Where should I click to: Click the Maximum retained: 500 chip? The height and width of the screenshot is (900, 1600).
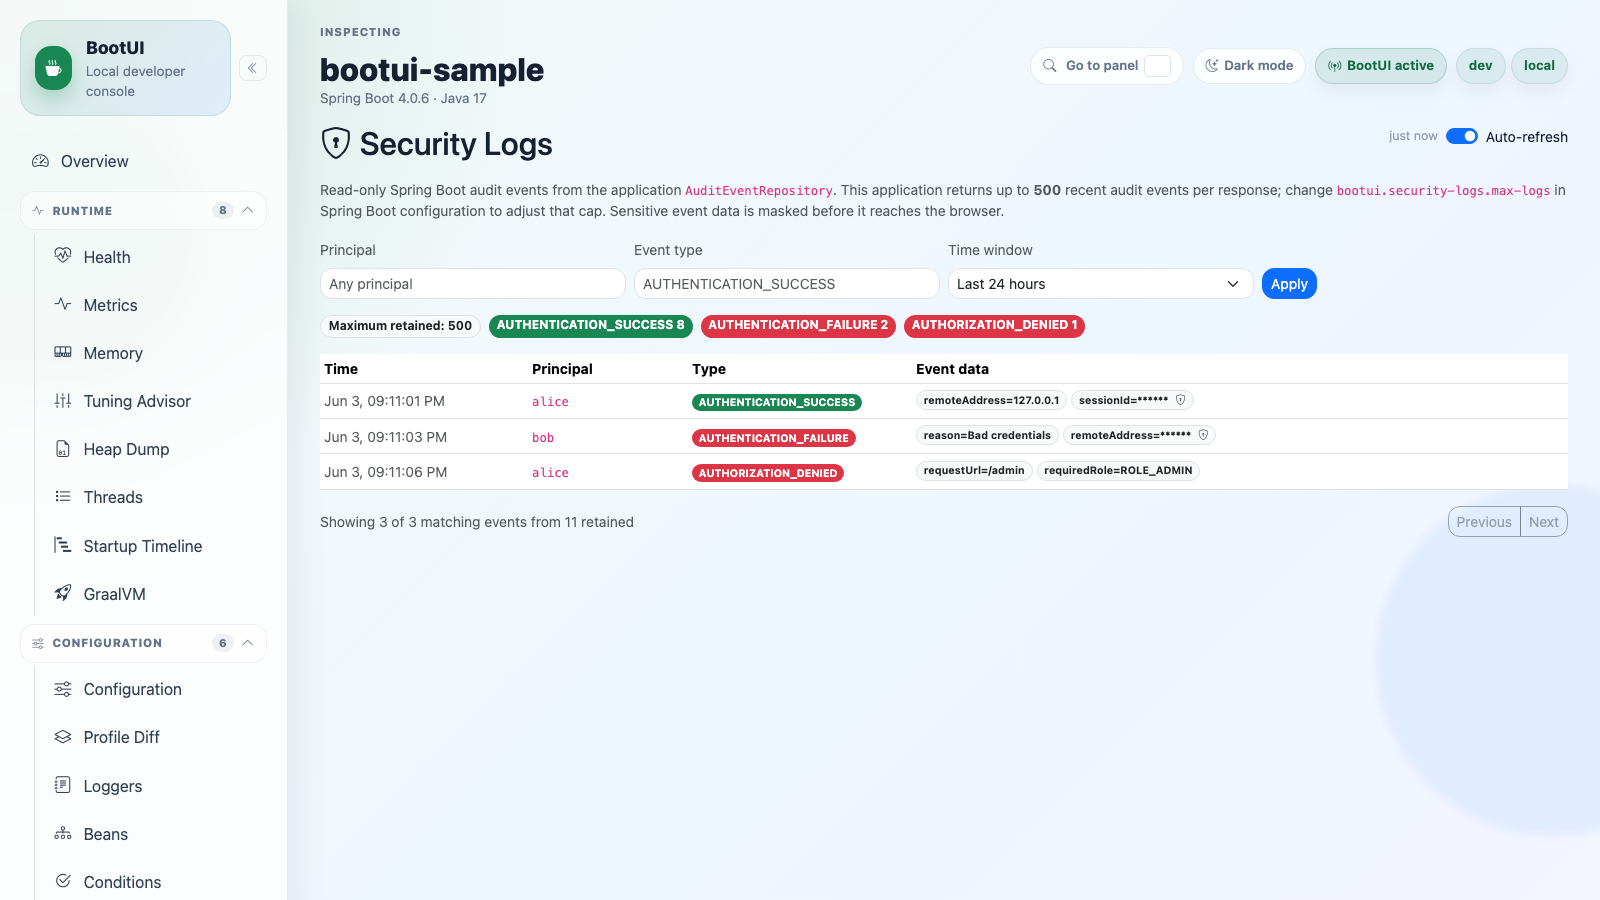point(400,326)
